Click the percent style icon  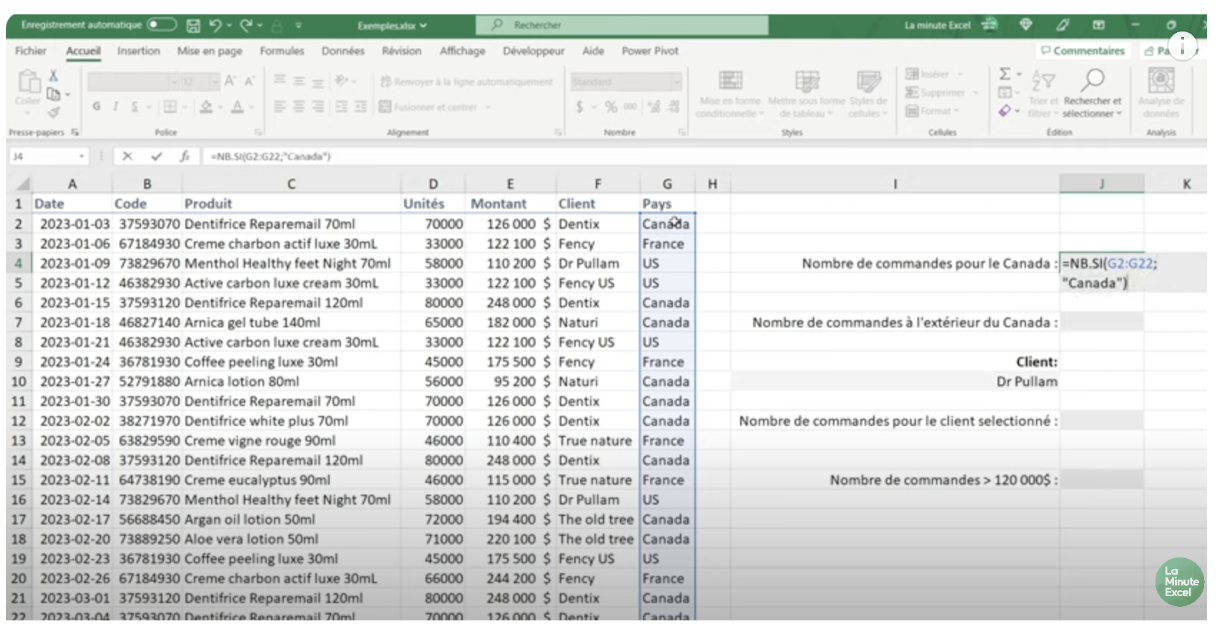(611, 106)
